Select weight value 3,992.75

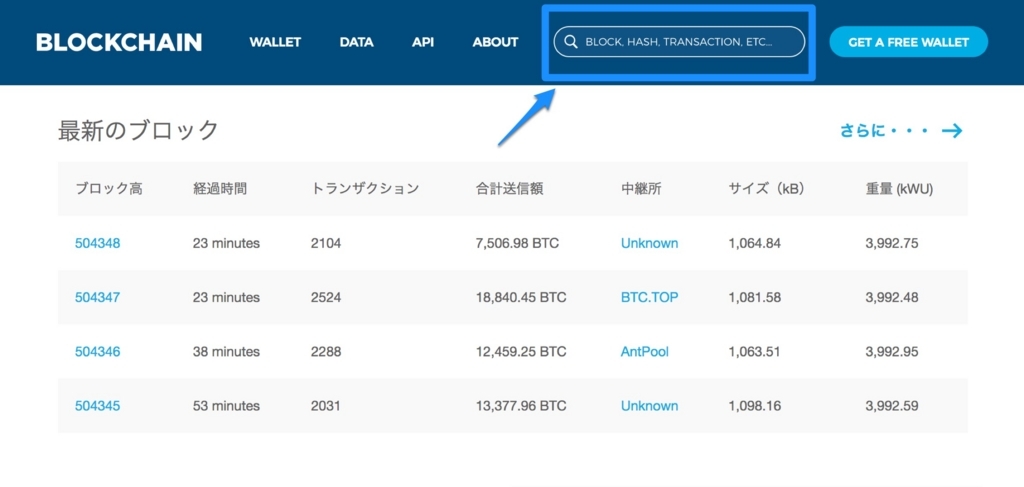892,244
